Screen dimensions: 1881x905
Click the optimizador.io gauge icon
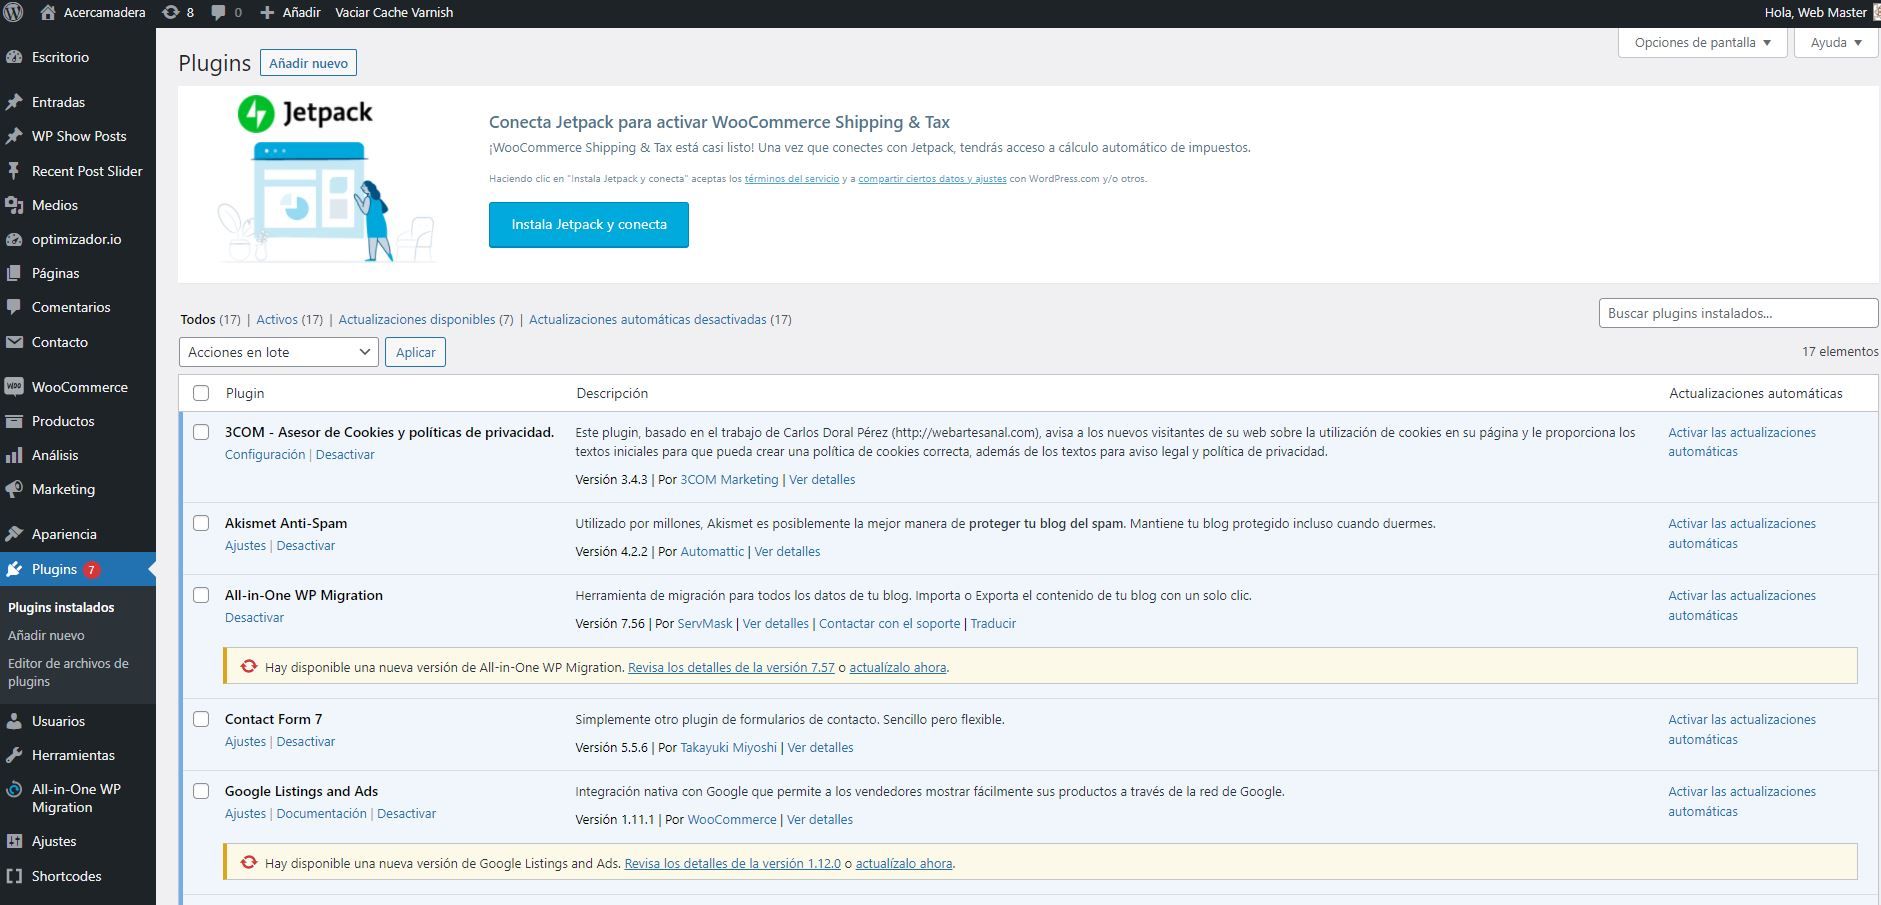pyautogui.click(x=14, y=239)
